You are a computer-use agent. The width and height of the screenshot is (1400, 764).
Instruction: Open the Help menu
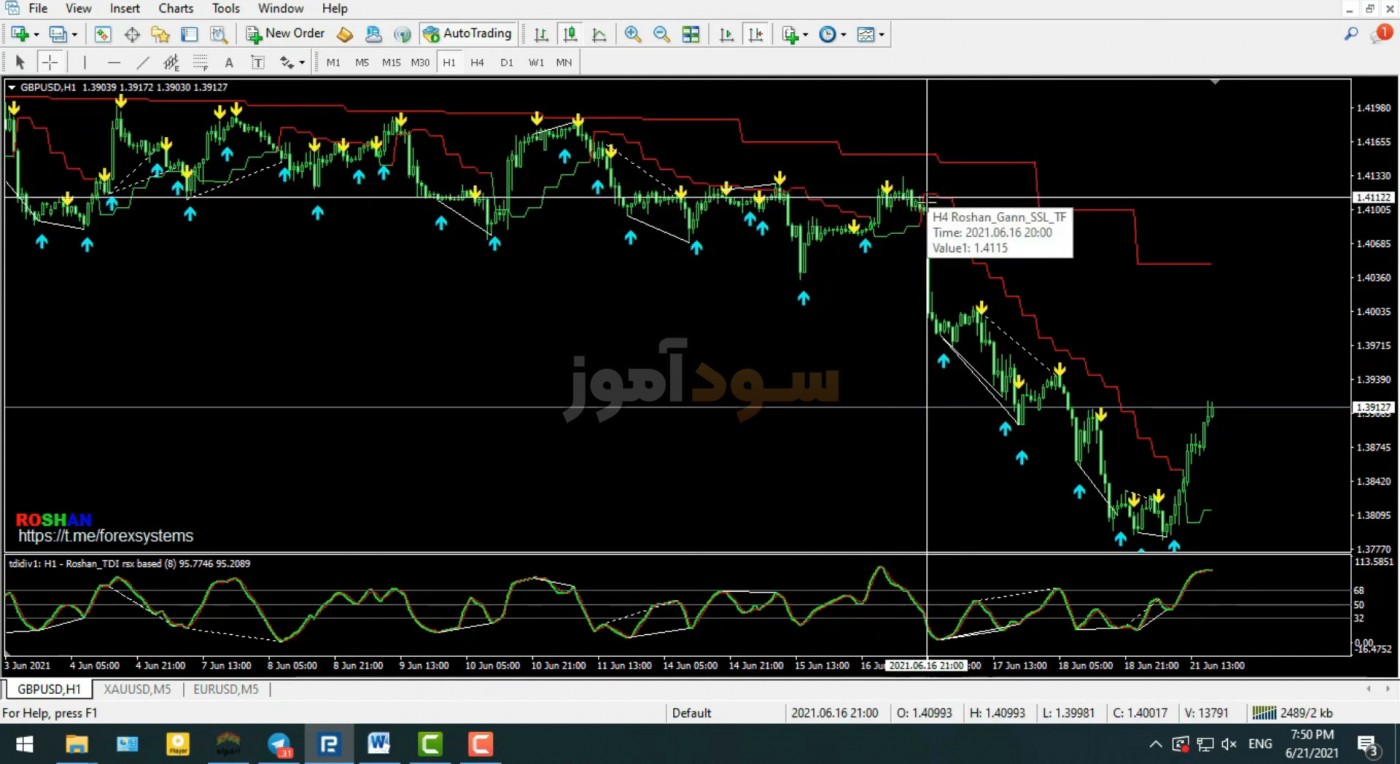point(335,8)
